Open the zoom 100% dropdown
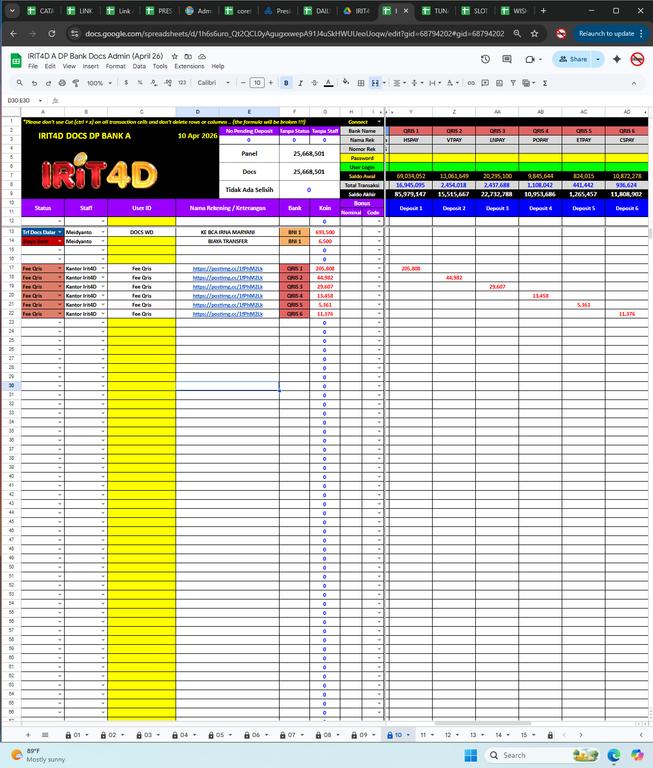The image size is (653, 768). click(99, 83)
